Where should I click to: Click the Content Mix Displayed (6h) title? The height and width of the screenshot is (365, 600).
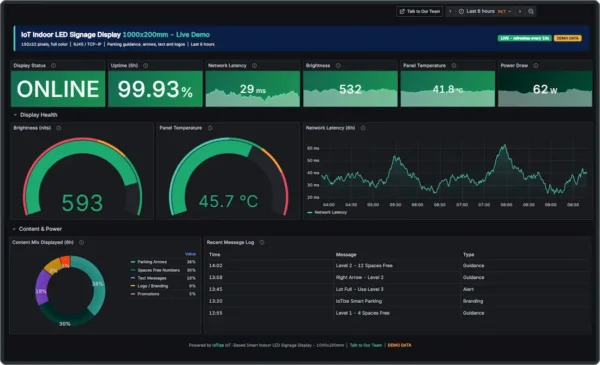click(x=43, y=242)
